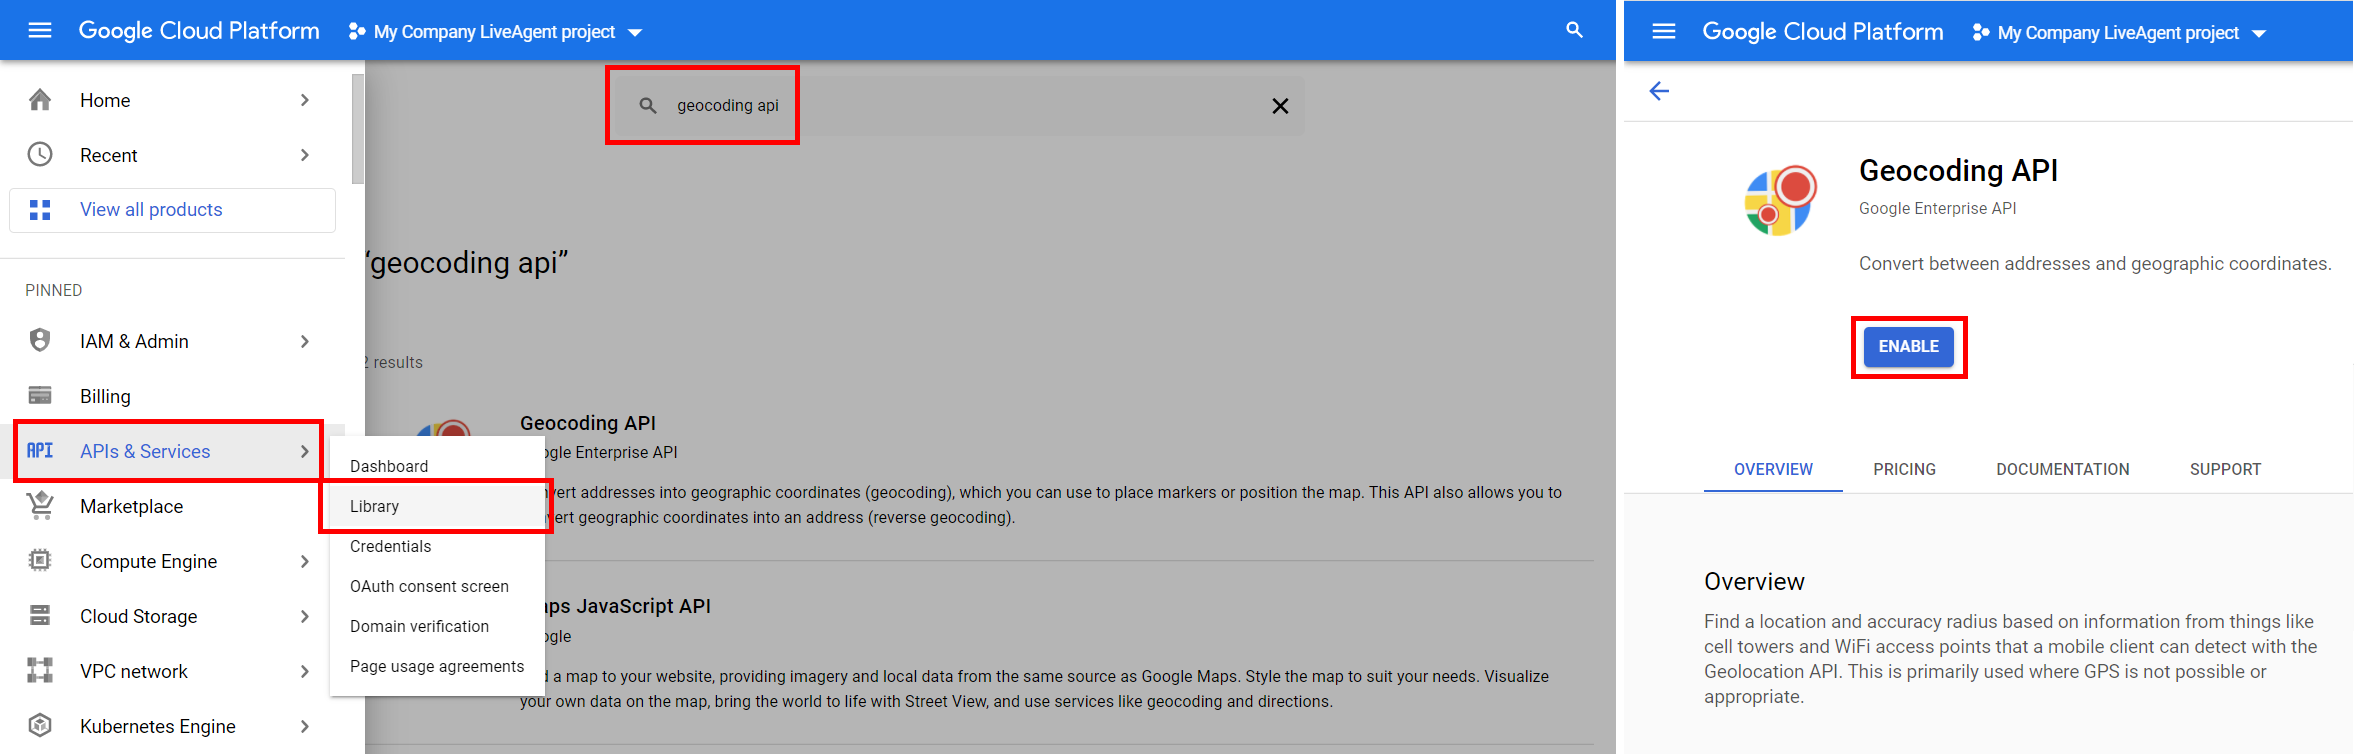Select Library from APIs & Services submenu
The image size is (2354, 754).
[375, 507]
